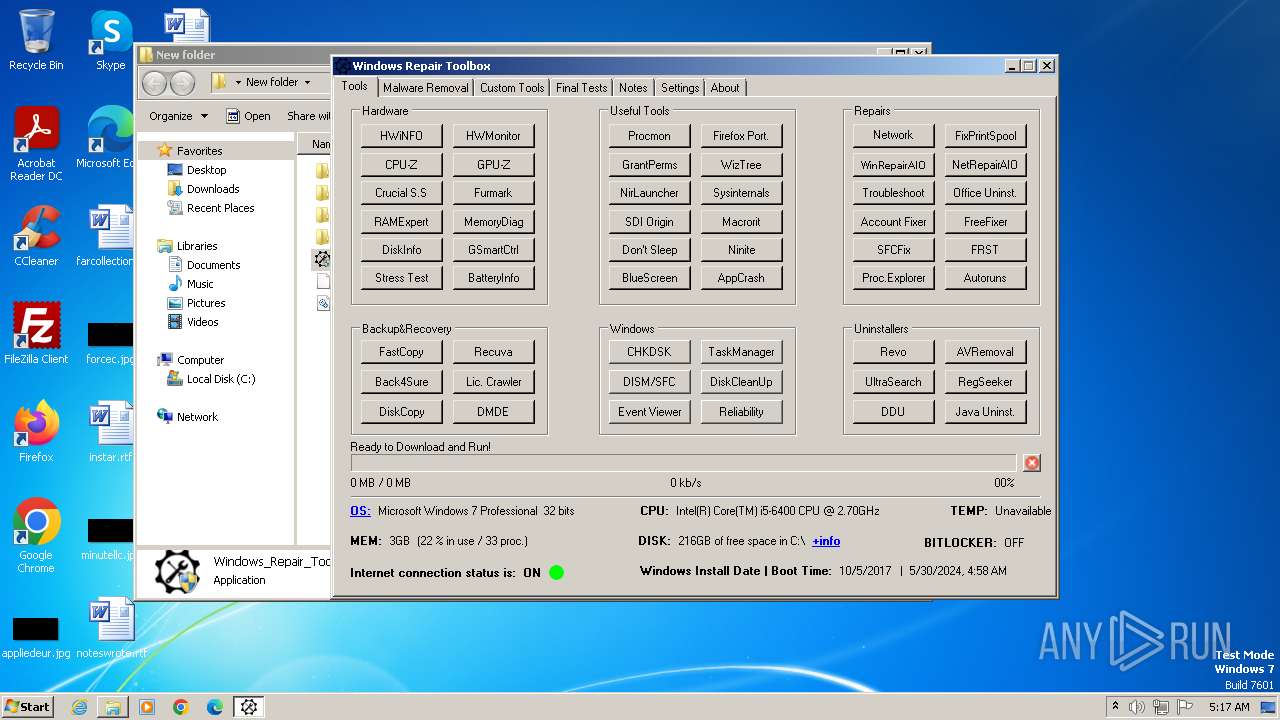Click Java Uninst. button
The width and height of the screenshot is (1280, 720).
click(985, 412)
